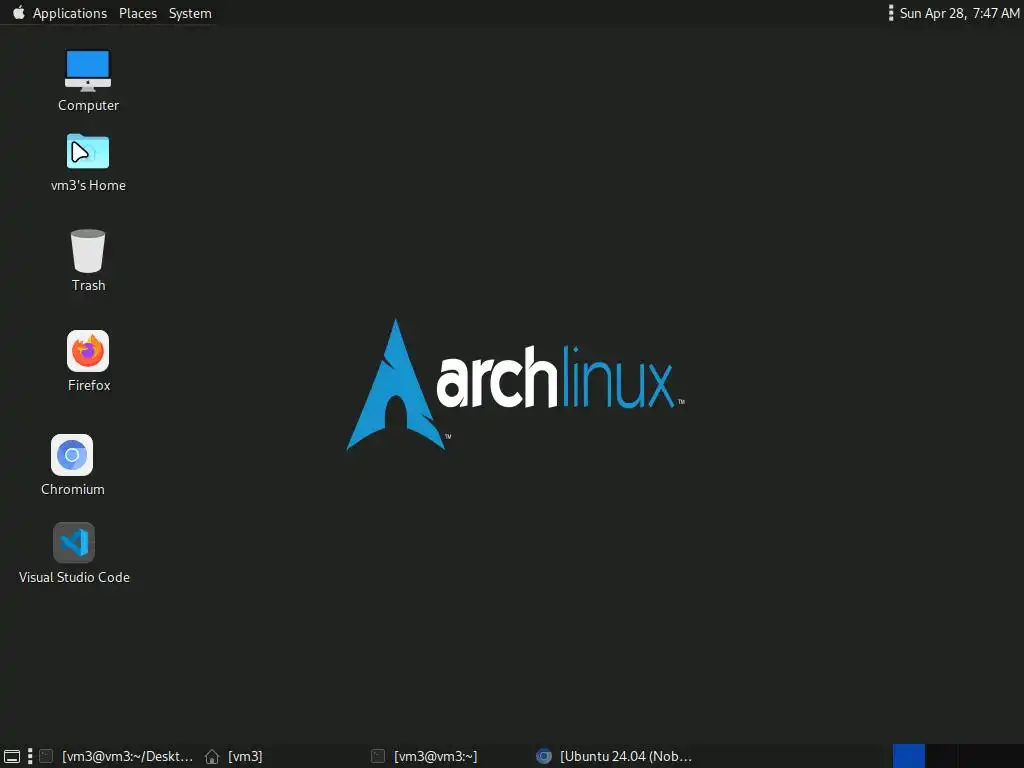1024x768 pixels.
Task: Click the panel handle beside Show Desktop button
Action: (29, 756)
